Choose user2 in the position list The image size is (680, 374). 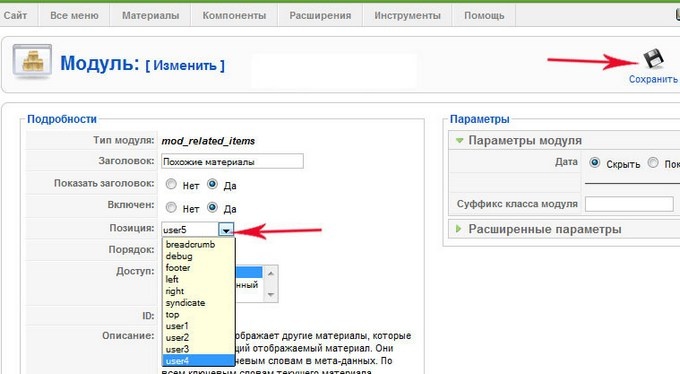pyautogui.click(x=199, y=338)
